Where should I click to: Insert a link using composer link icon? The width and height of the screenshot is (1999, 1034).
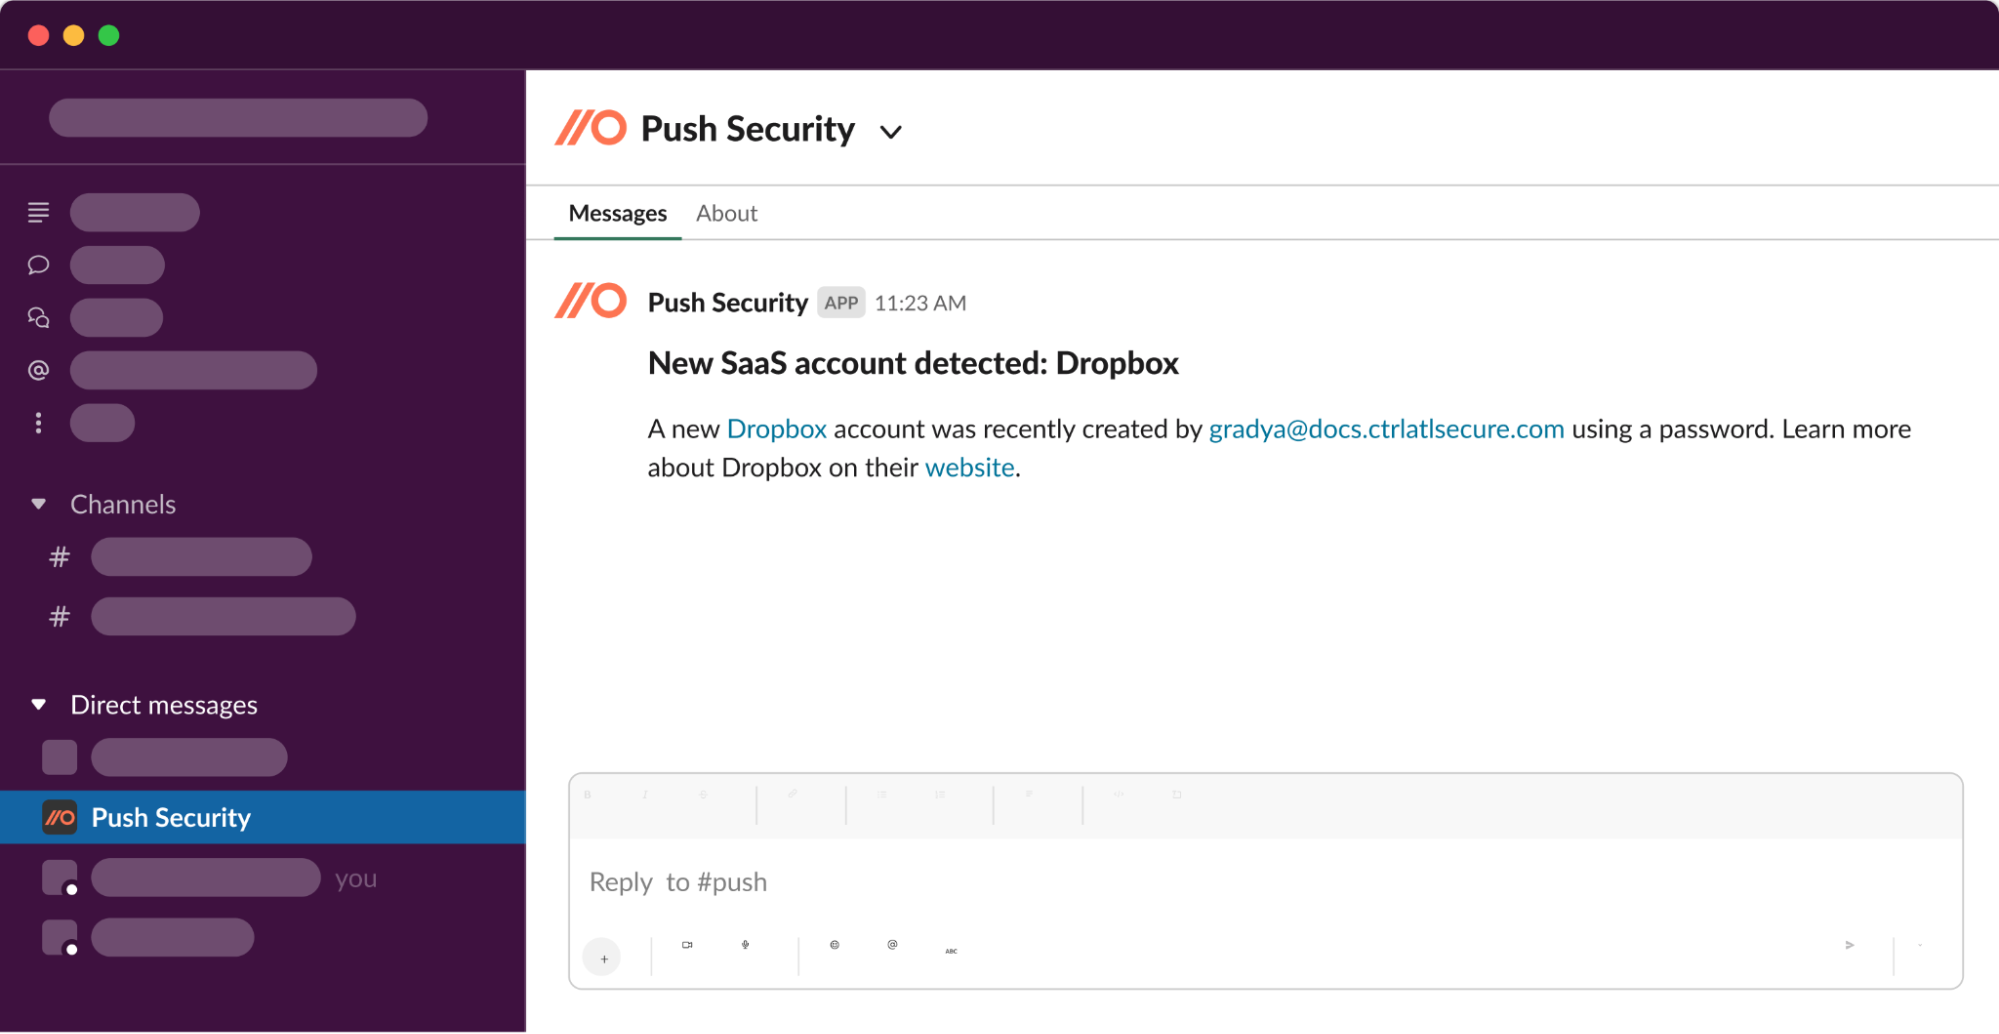tap(792, 794)
